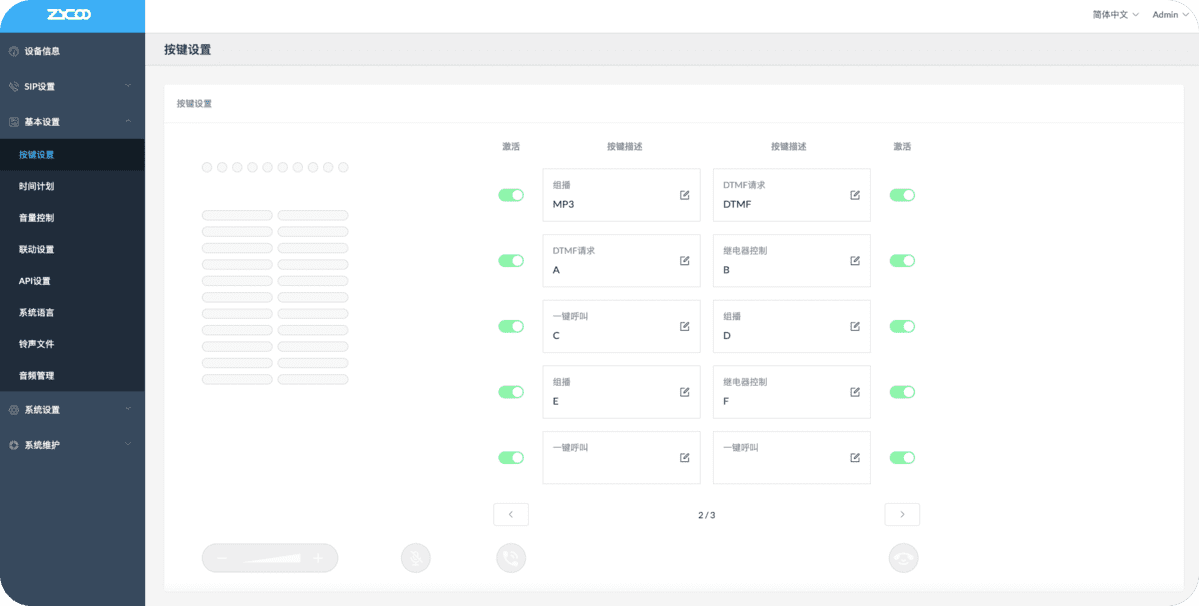Click the hang-up phone icon
The image size is (1199, 606).
tap(903, 558)
